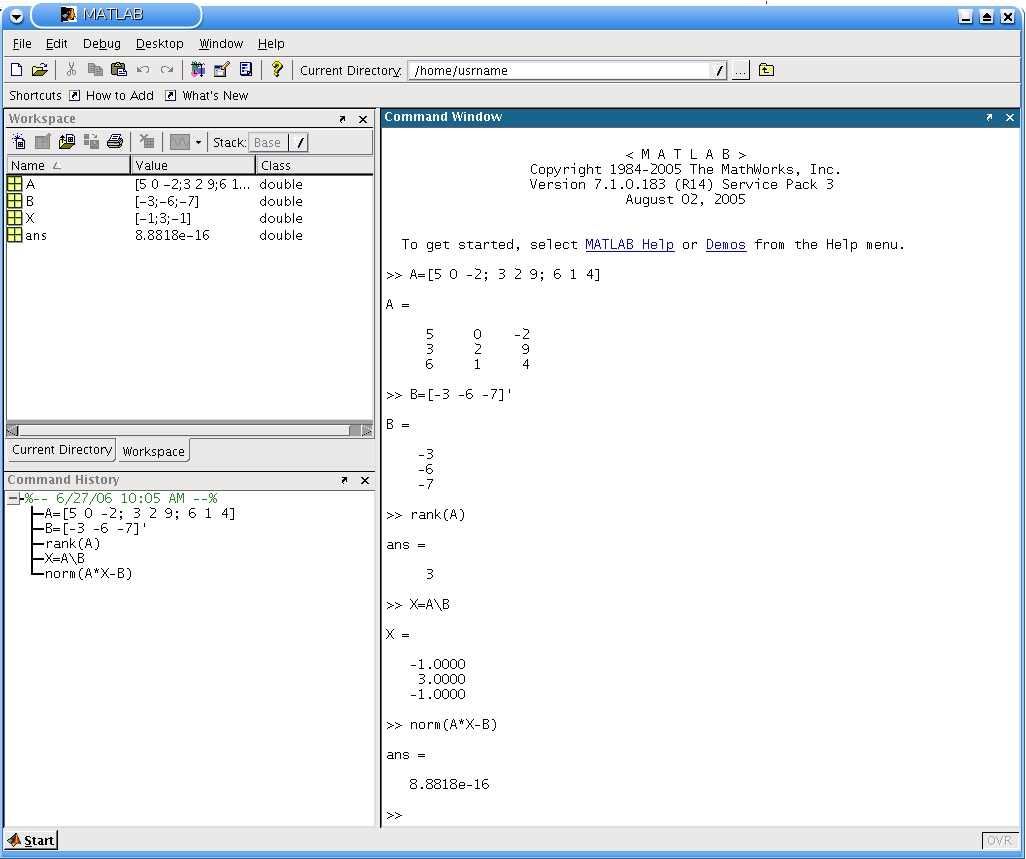This screenshot has width=1026, height=859.
Task: Select norm(A*X-B) in Command History
Action: pos(88,574)
